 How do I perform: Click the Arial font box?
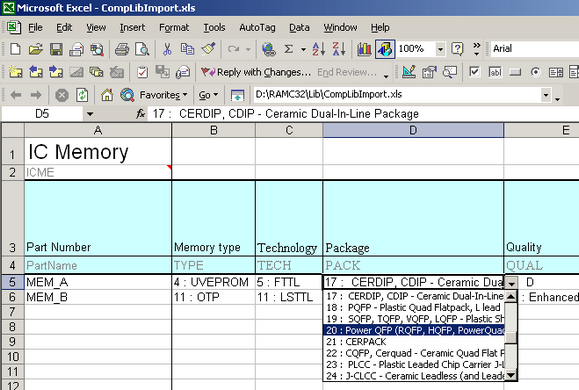535,49
